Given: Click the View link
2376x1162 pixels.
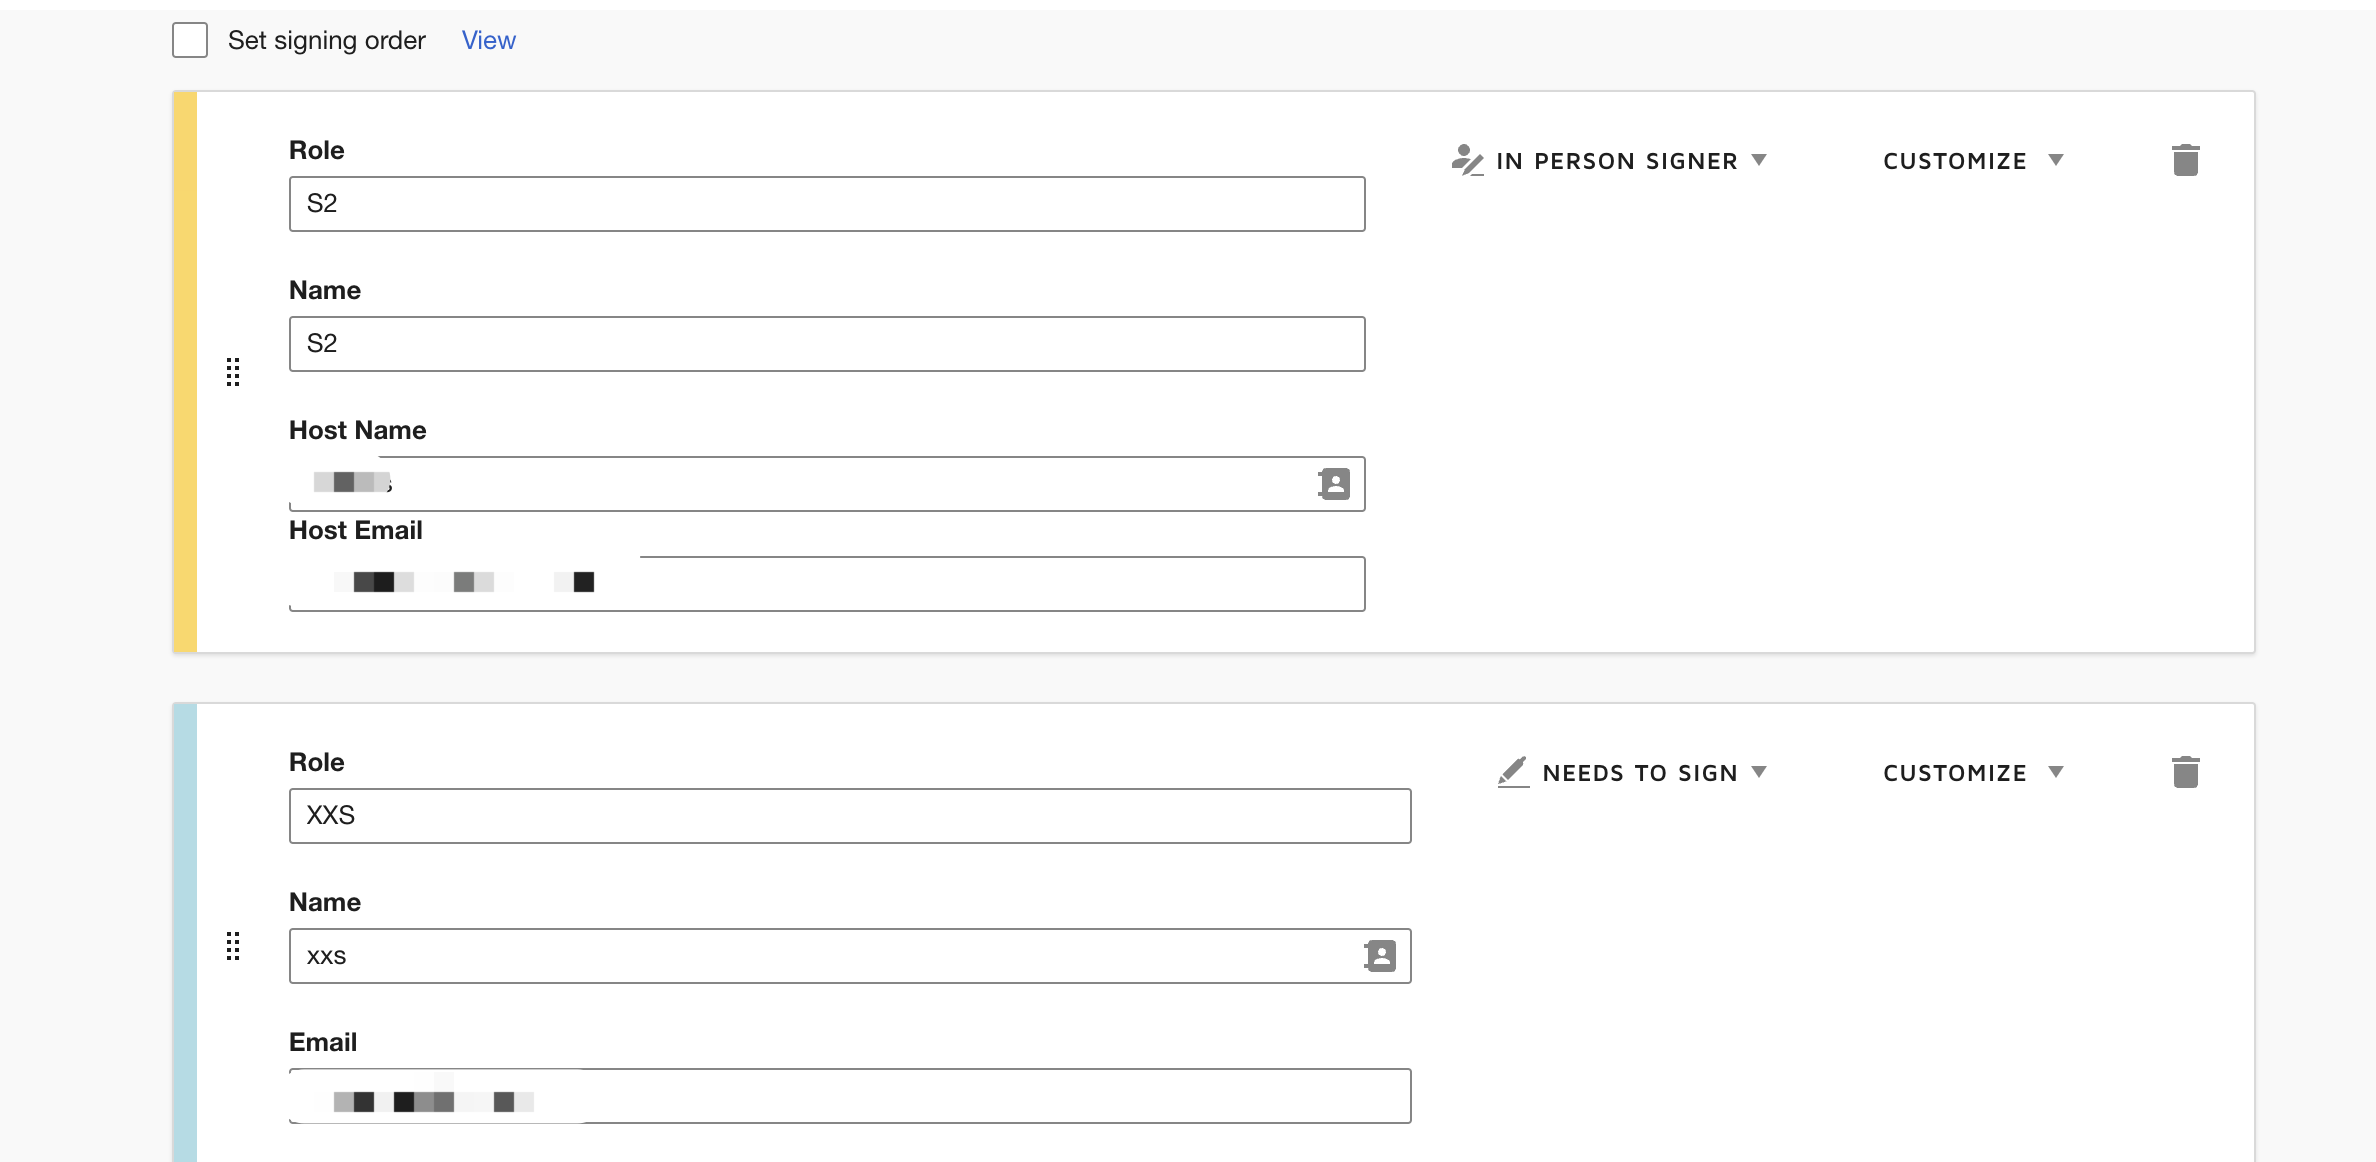Looking at the screenshot, I should coord(488,40).
